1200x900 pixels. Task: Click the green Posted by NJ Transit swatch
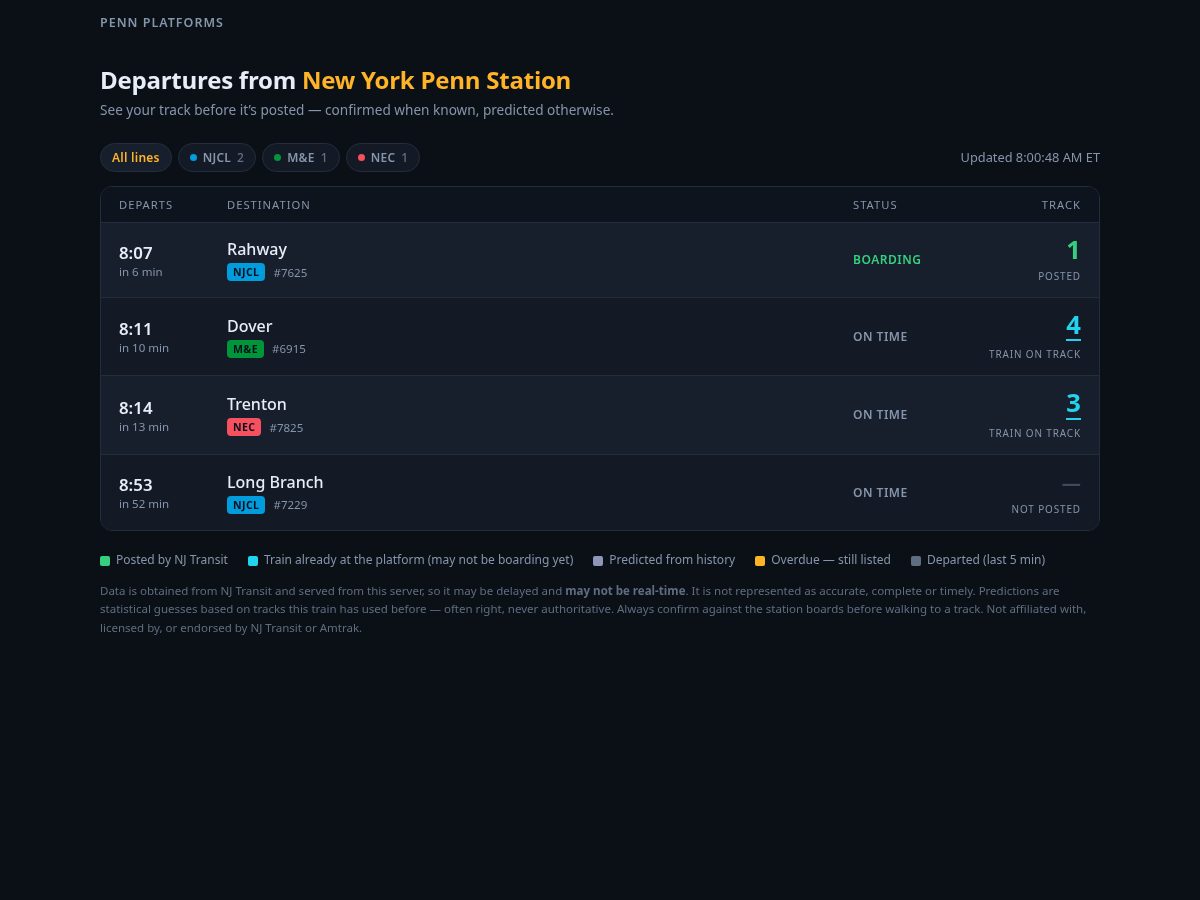coord(105,561)
